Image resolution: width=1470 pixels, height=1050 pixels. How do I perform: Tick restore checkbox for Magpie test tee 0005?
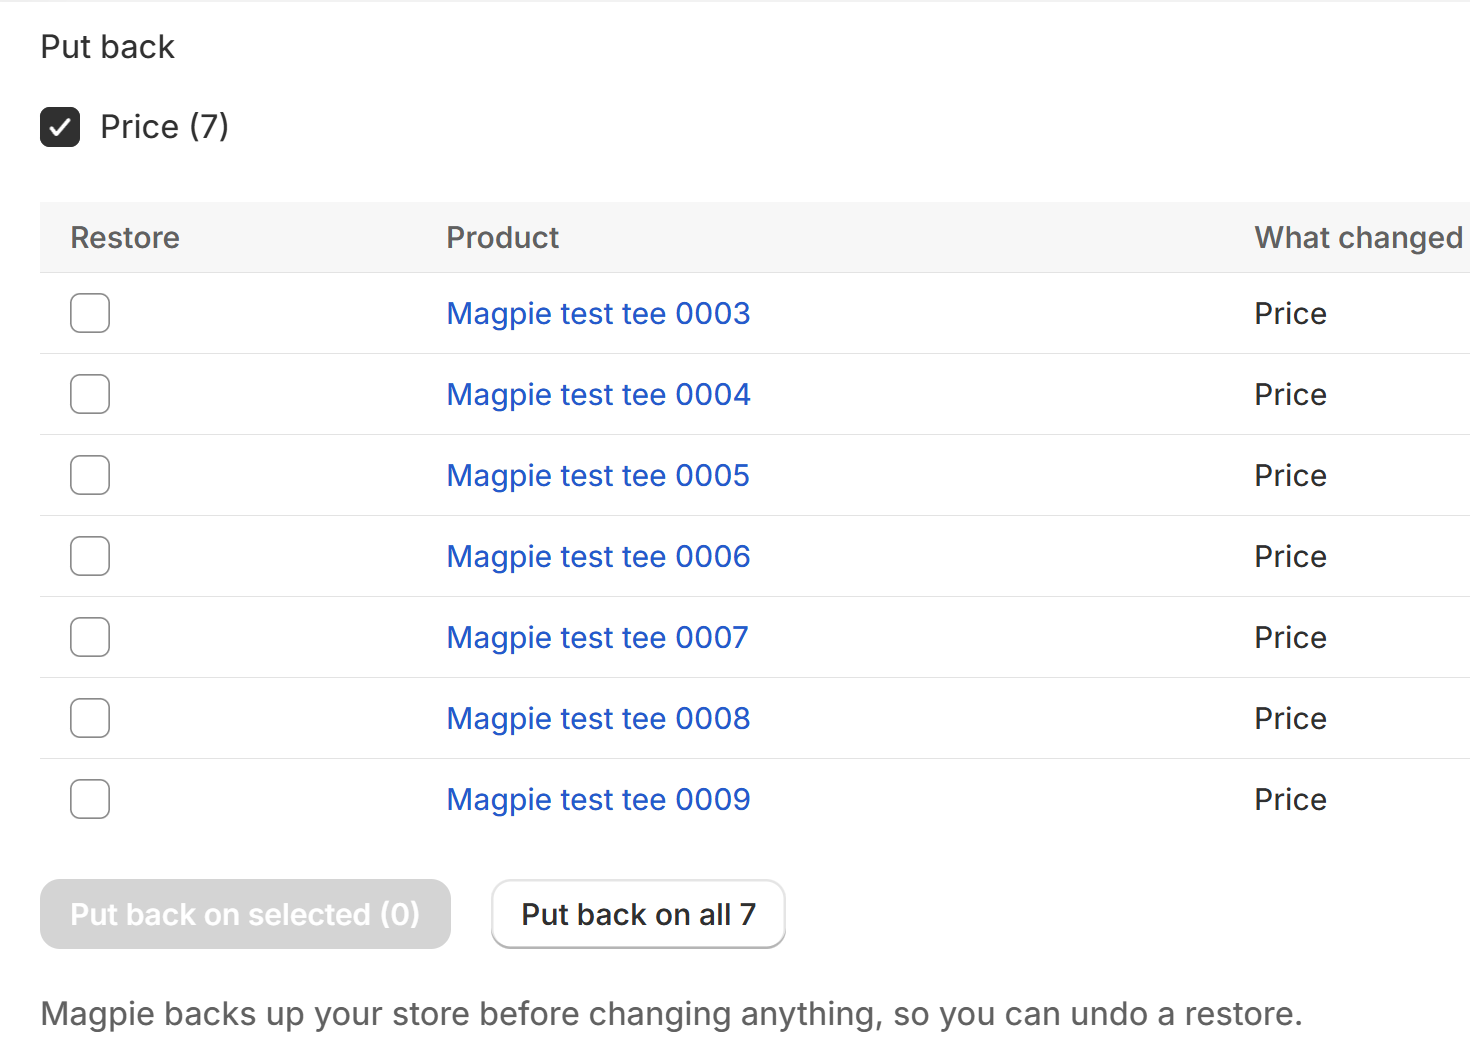point(90,475)
